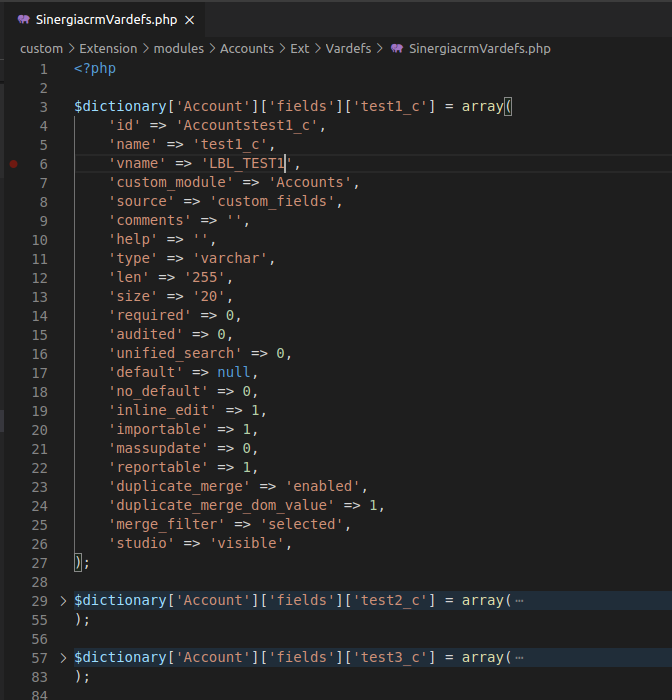Open SinergiacrmVardefs.php breadcrumb file entry
The image size is (672, 700).
click(480, 49)
